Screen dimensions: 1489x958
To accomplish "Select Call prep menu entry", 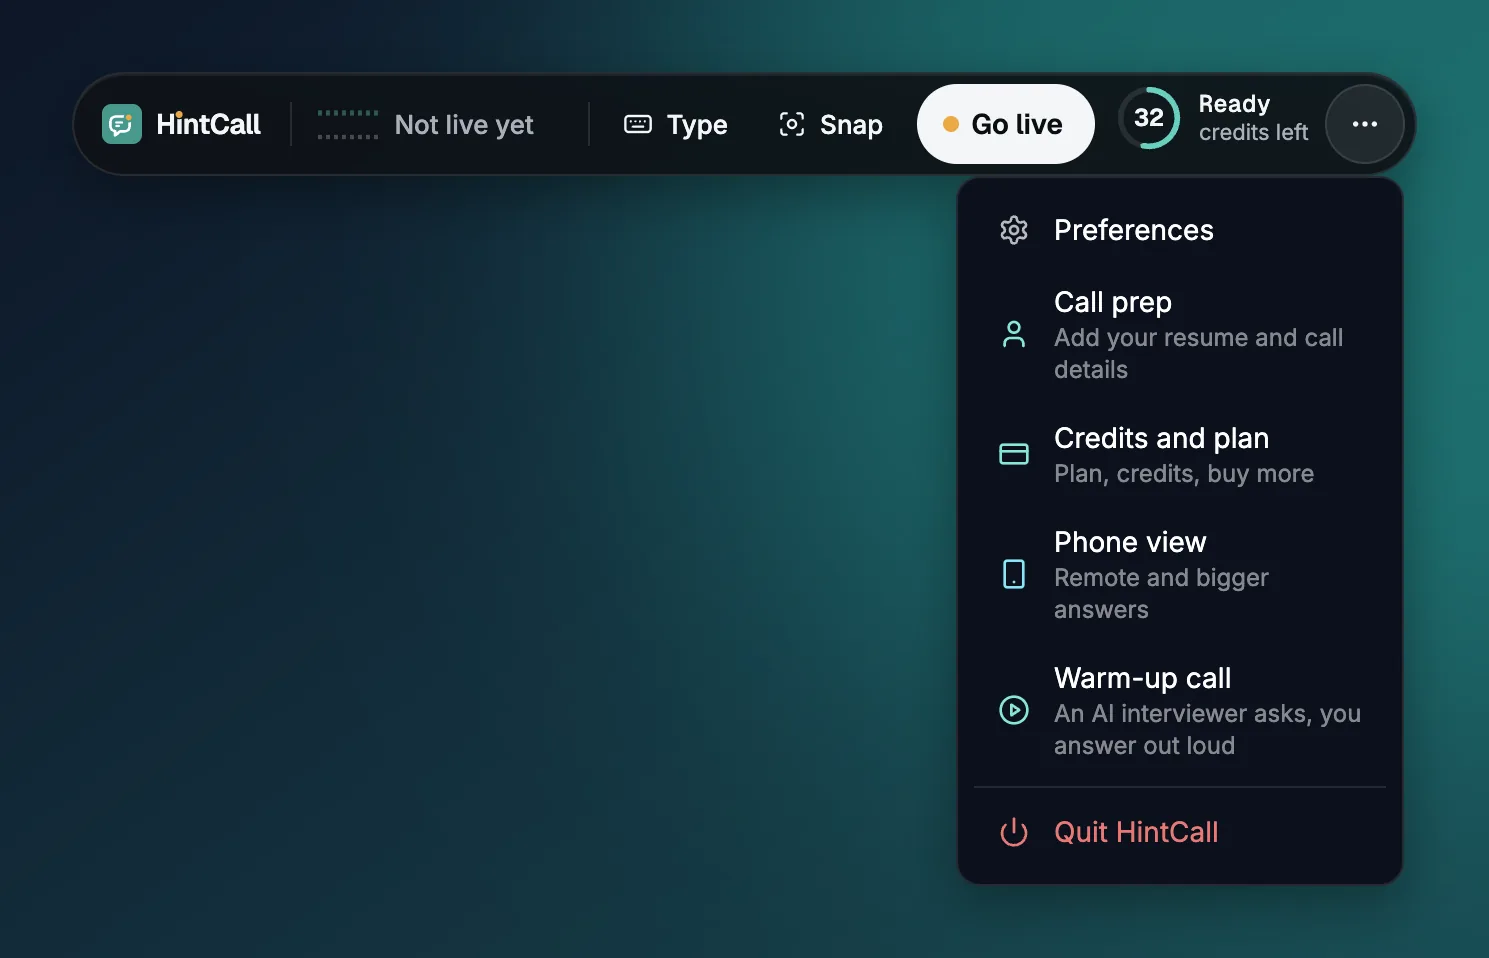I will click(1180, 334).
